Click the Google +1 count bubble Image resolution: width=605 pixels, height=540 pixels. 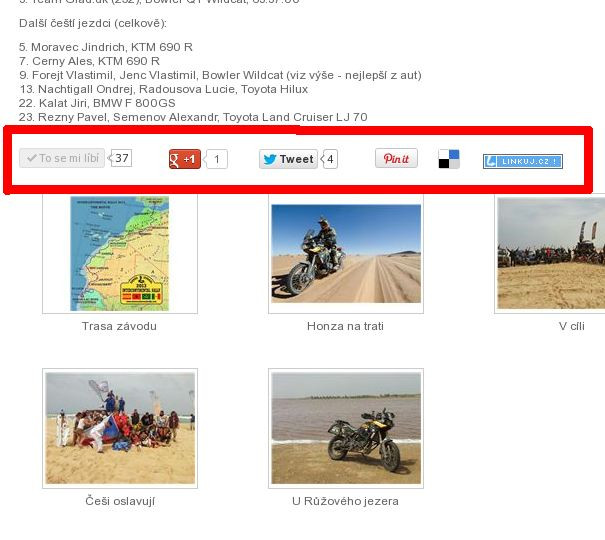[218, 159]
